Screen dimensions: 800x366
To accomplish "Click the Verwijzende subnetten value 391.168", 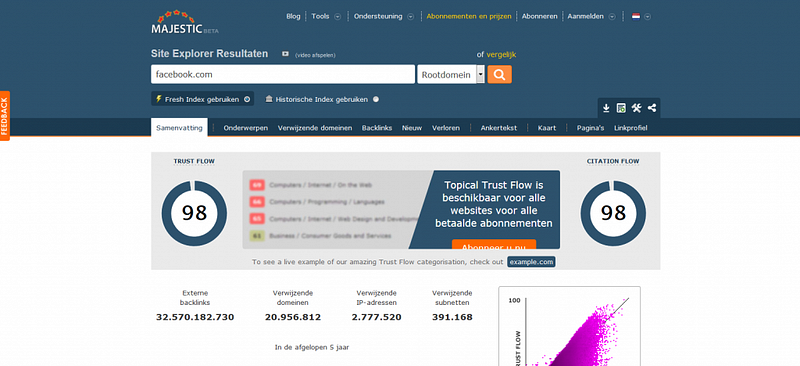I will pyautogui.click(x=452, y=318).
